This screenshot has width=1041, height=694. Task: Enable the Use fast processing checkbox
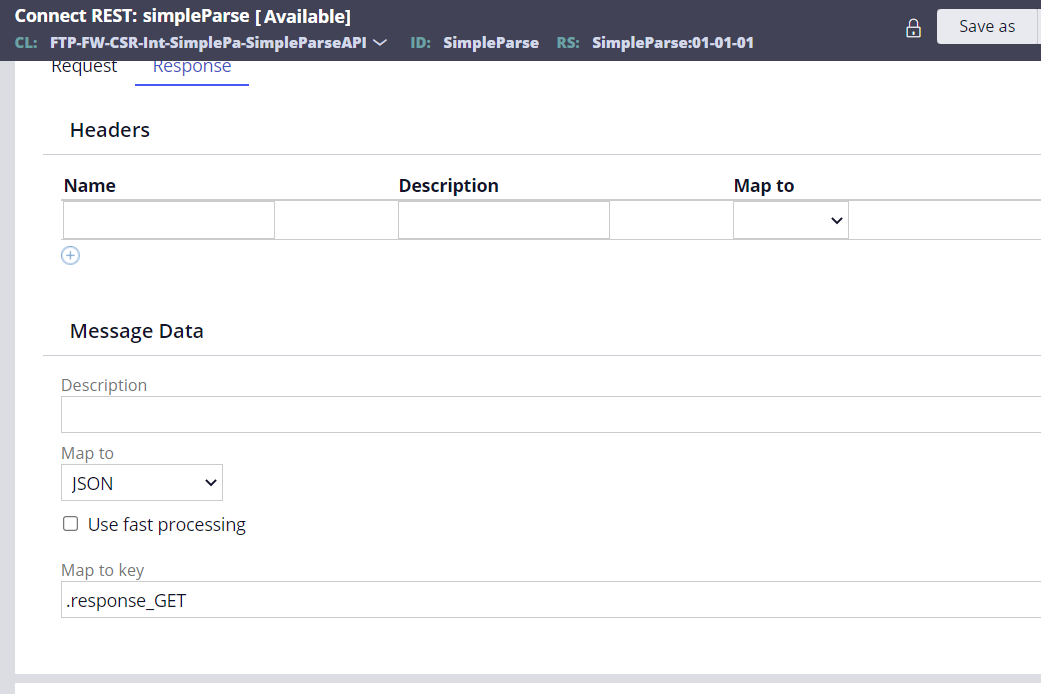(70, 523)
